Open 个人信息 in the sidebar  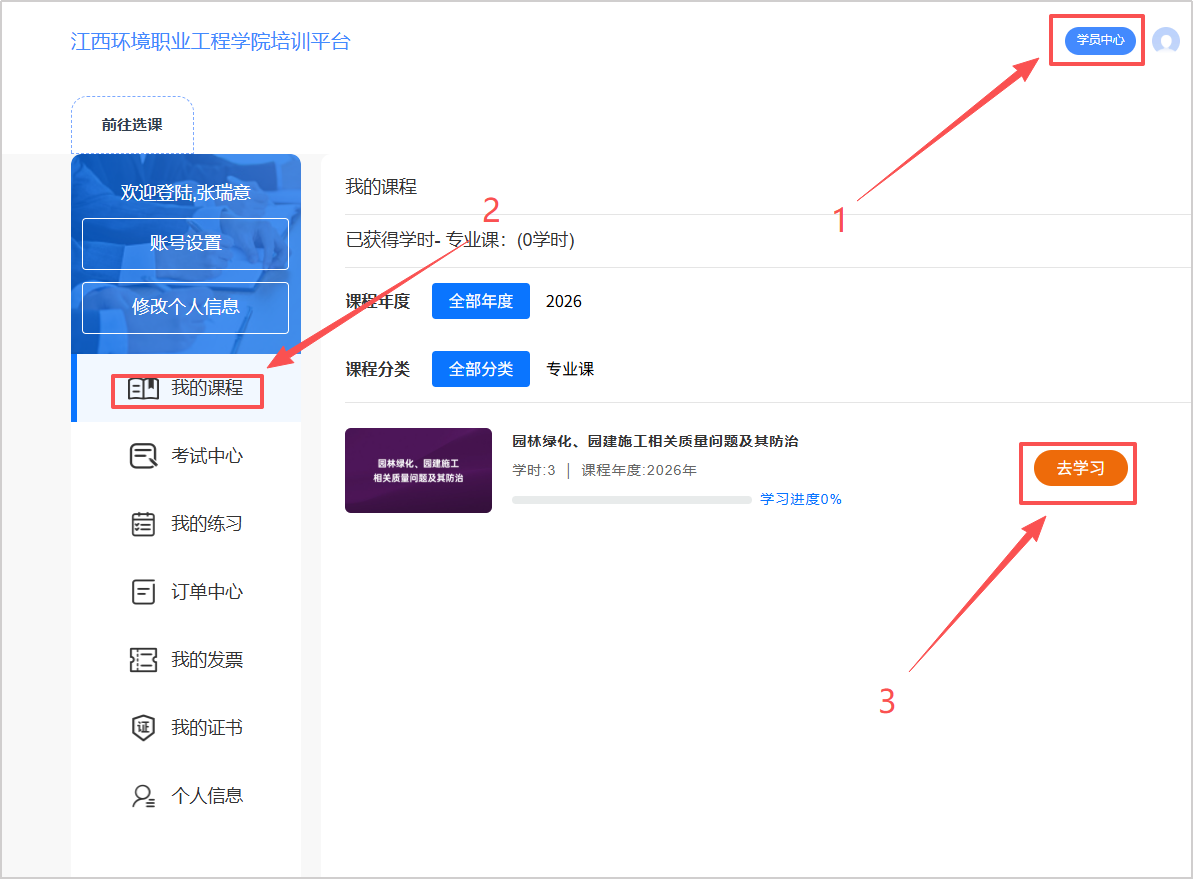(x=187, y=796)
